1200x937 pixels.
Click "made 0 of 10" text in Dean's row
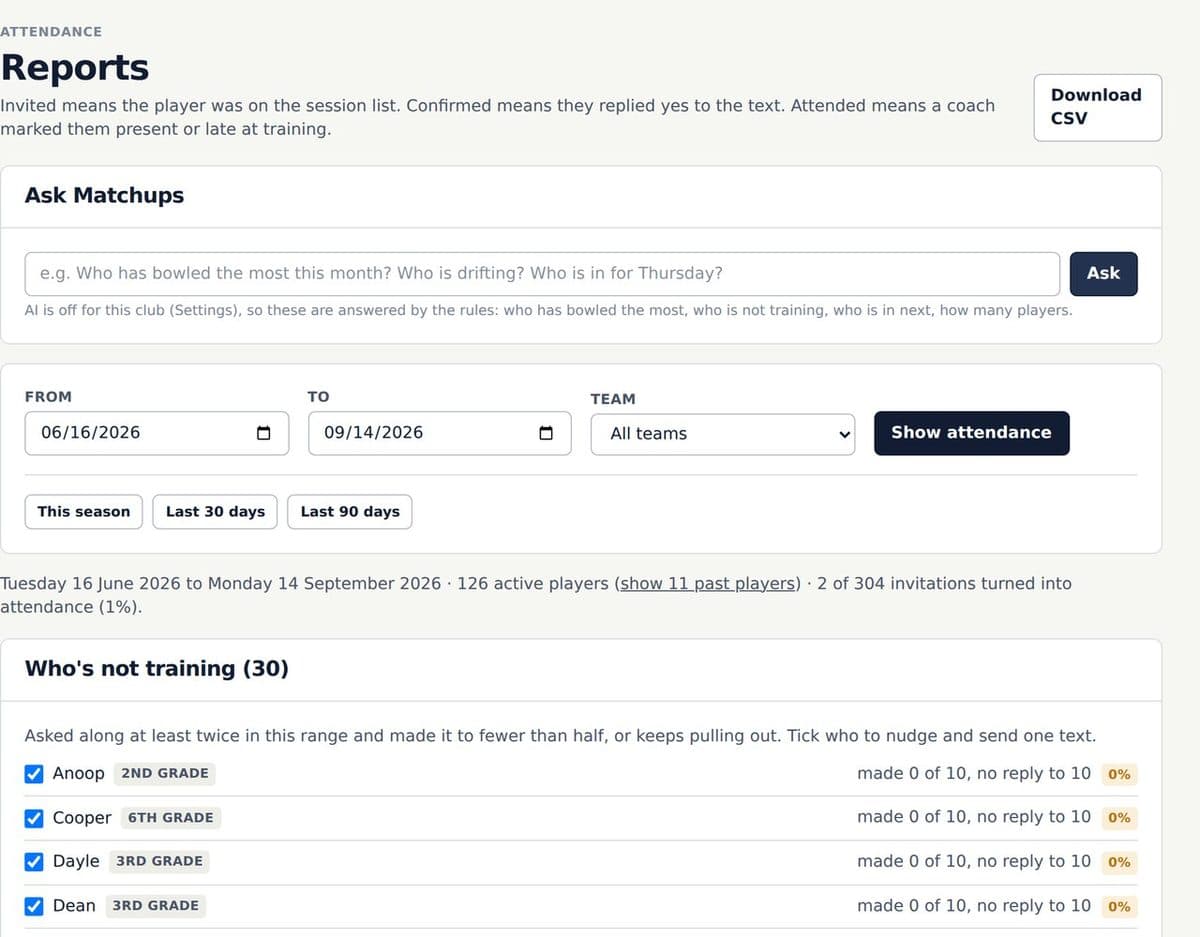(913, 906)
